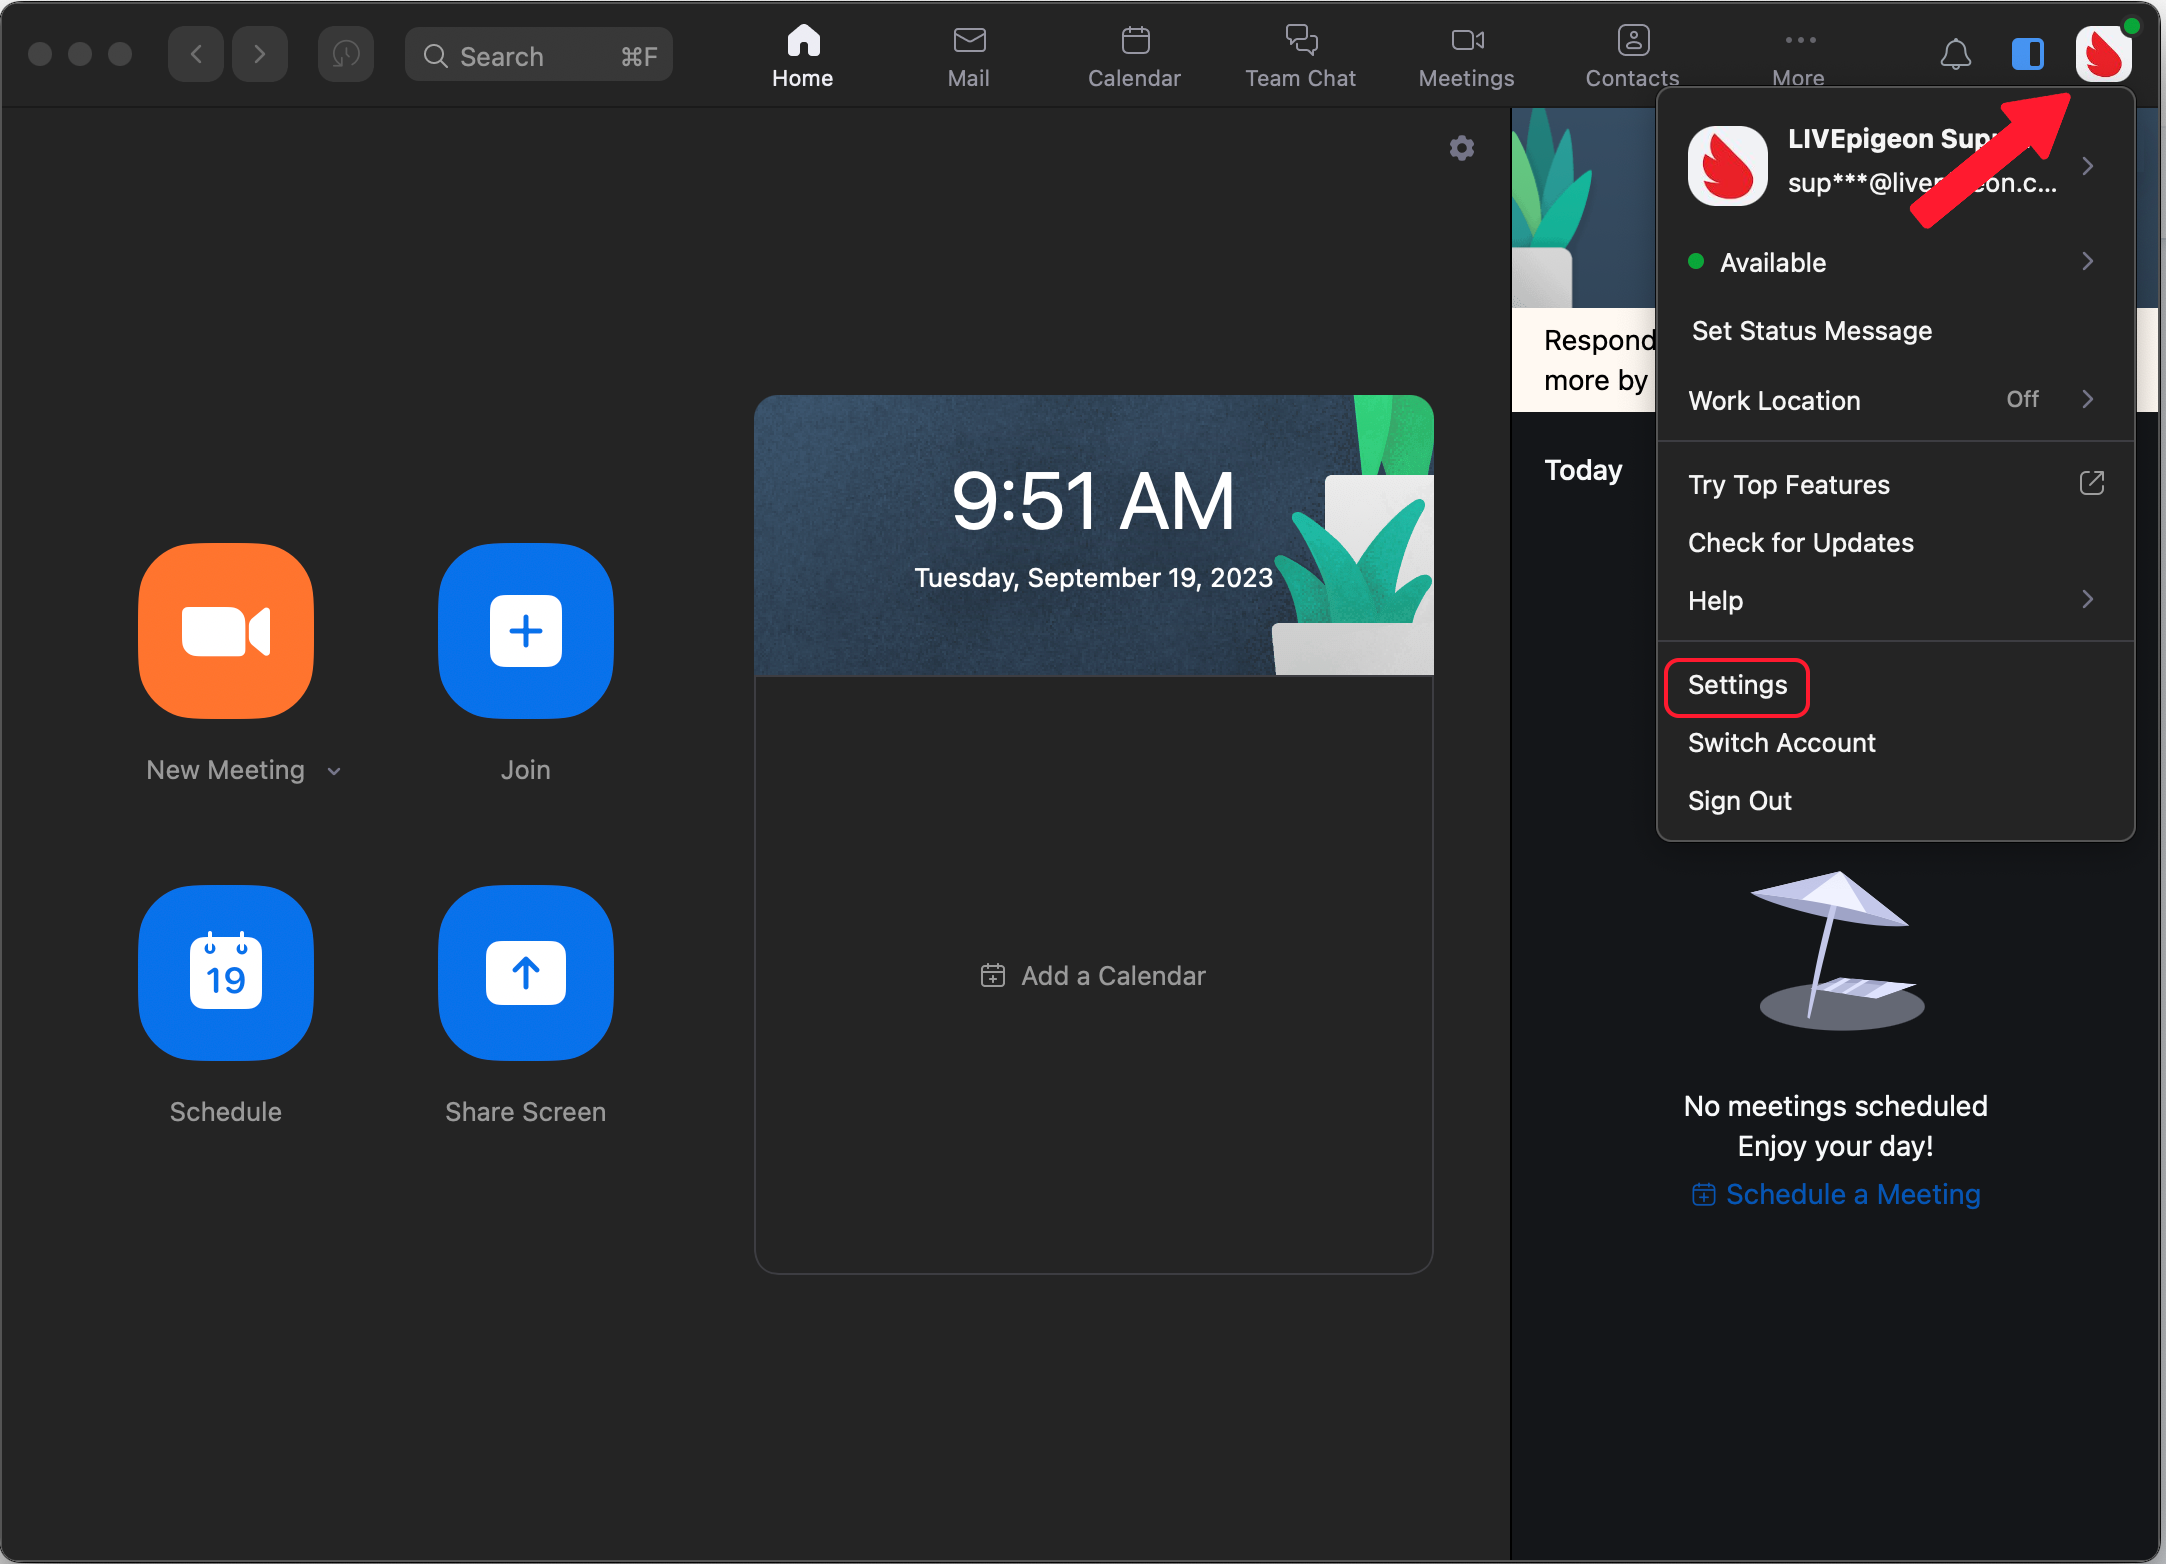Open the Schedule calendar icon
Screen dimensions: 2166x1564
click(226, 973)
